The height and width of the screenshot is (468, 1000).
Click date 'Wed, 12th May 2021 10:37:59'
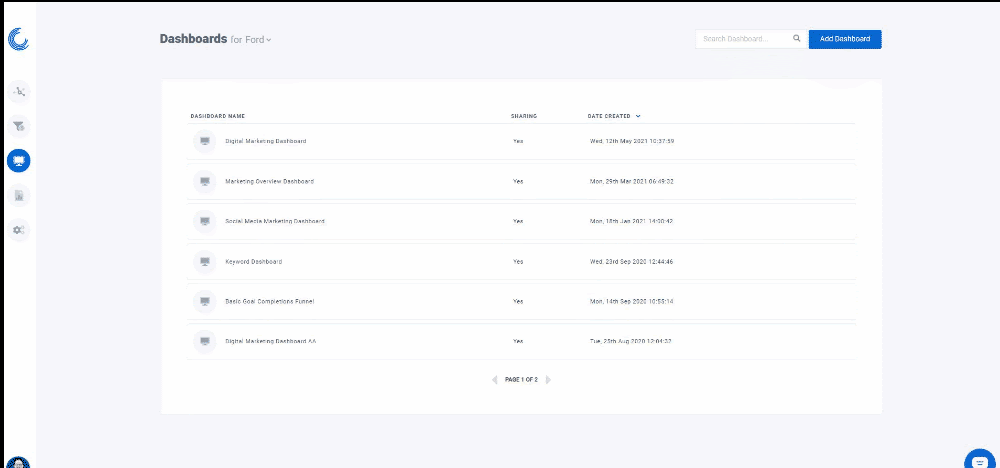pos(631,141)
